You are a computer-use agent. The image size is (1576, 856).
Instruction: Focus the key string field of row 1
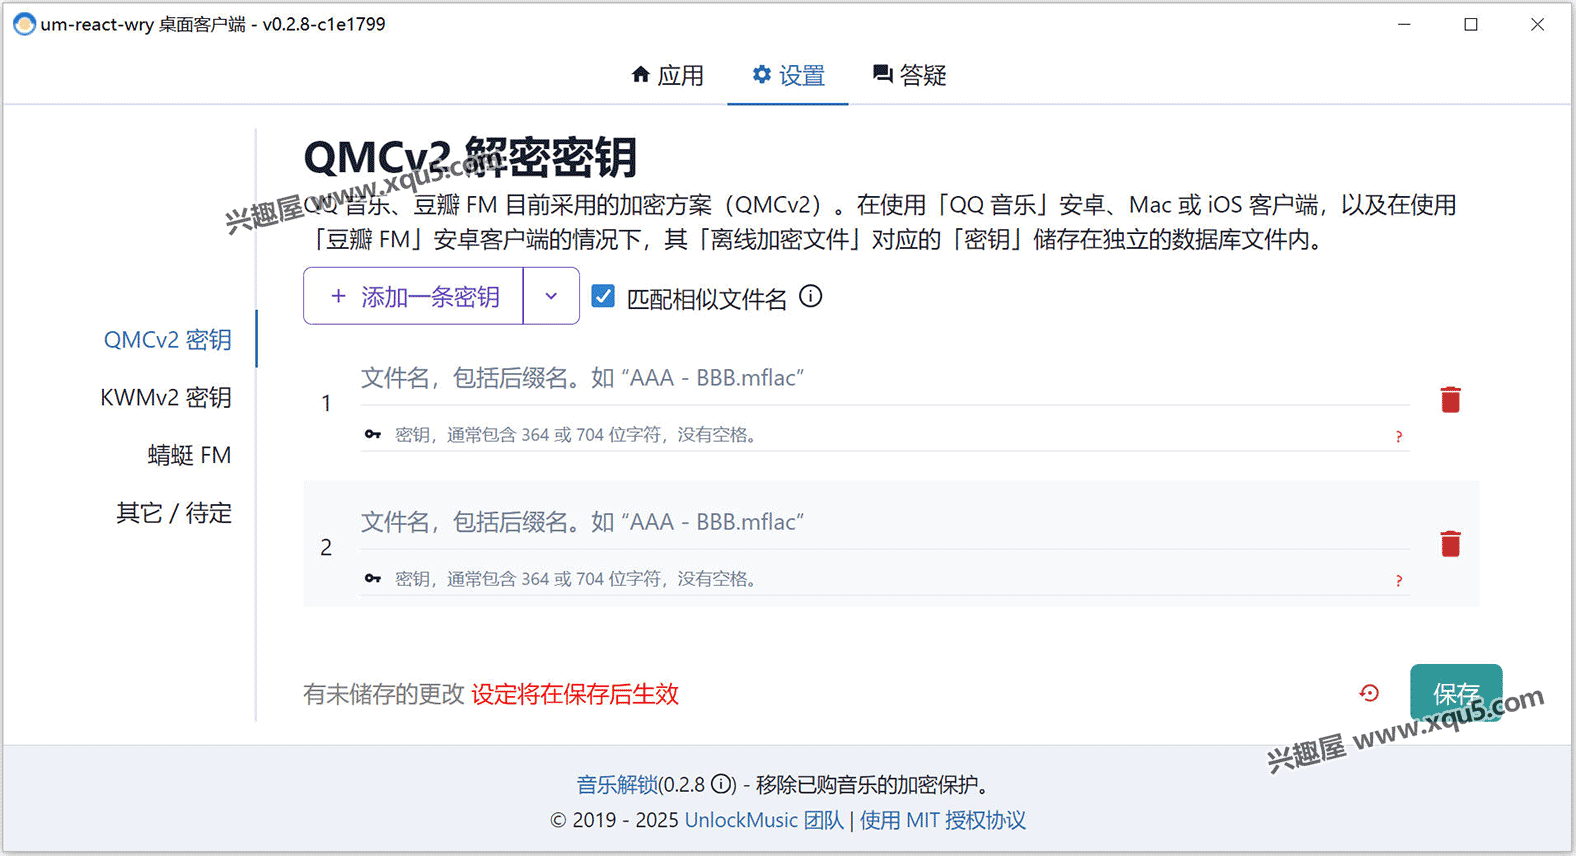pyautogui.click(x=885, y=435)
